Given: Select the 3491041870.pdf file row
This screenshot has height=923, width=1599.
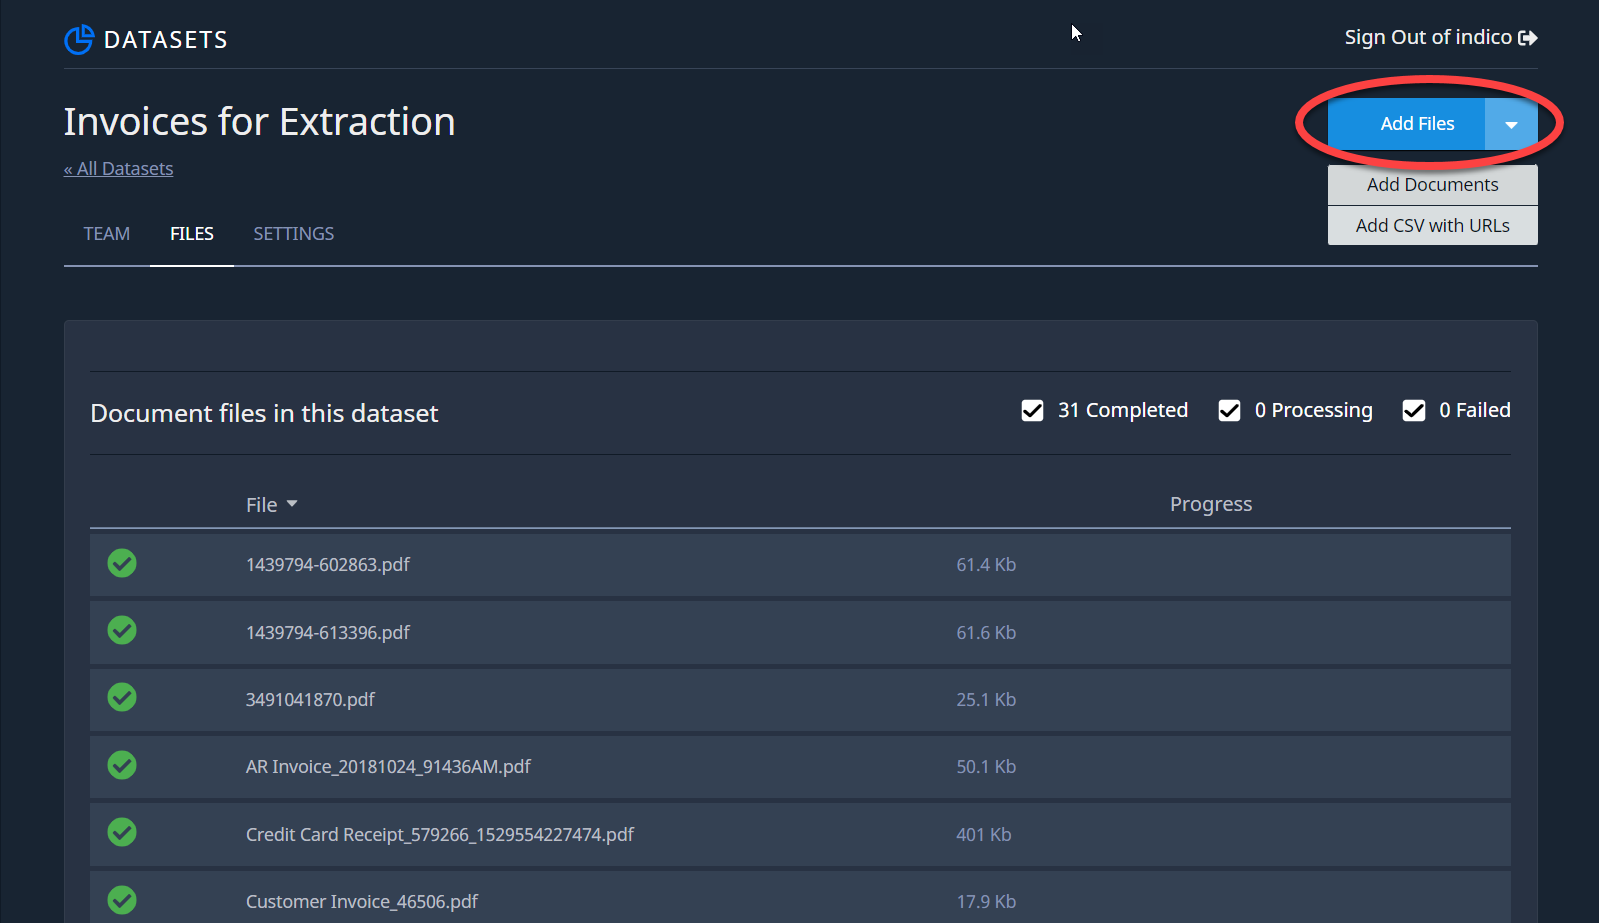Looking at the screenshot, I should coord(800,699).
